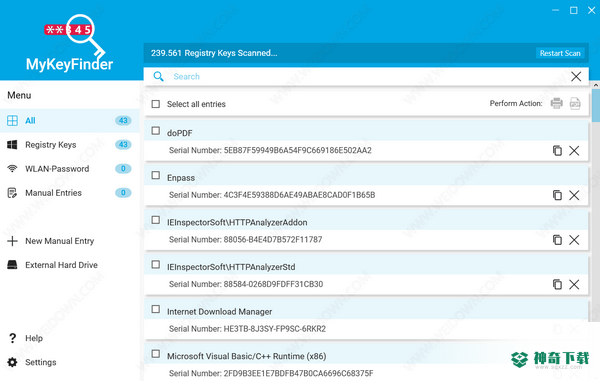The height and width of the screenshot is (381, 600).
Task: Delete the doPDF entry
Action: [574, 150]
